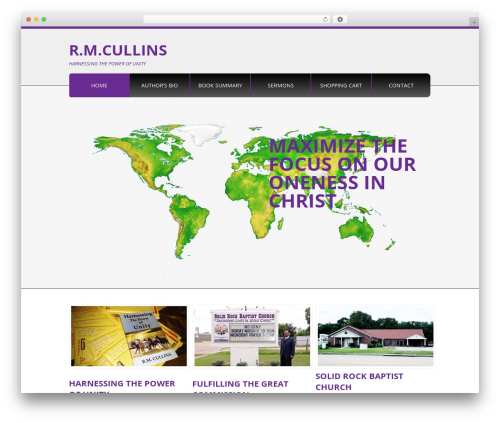Click the browser reload icon
Viewport: 500px width, 423px height.
tap(325, 19)
